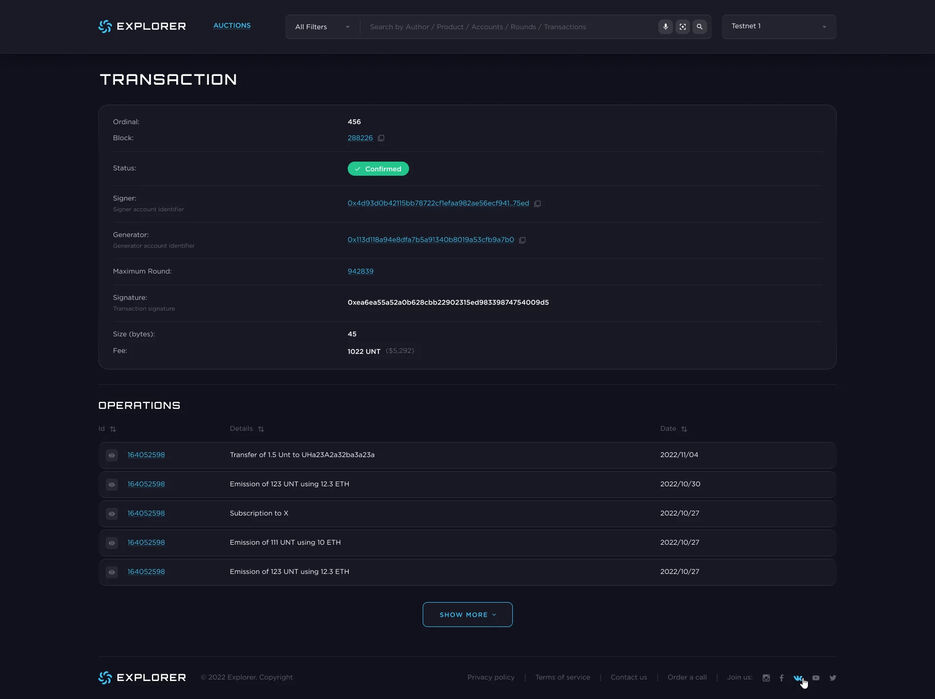This screenshot has height=699, width=935.
Task: Copy the generator address
Action: pos(522,240)
